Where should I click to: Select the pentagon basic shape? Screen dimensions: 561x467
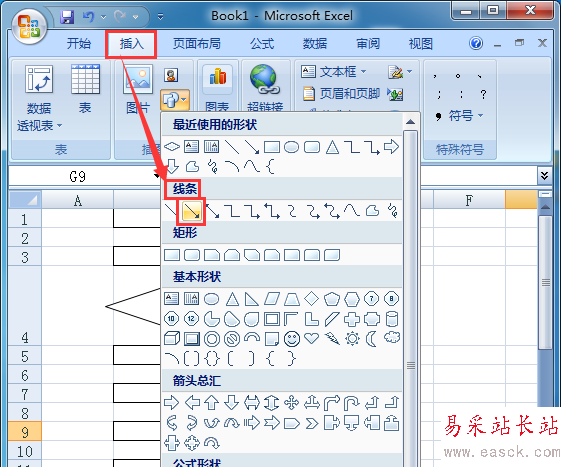click(x=332, y=299)
